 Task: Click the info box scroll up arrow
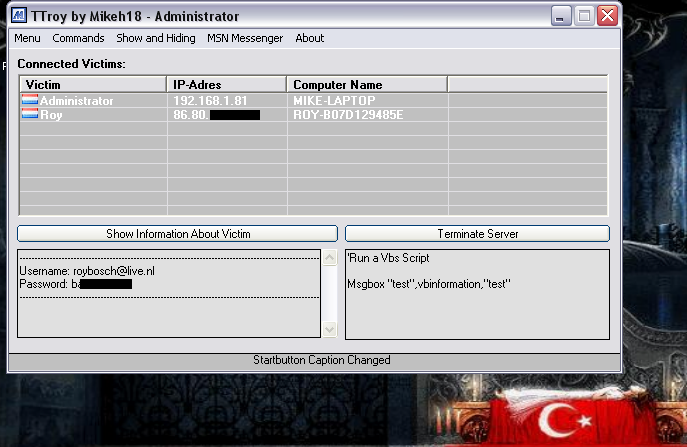click(329, 258)
